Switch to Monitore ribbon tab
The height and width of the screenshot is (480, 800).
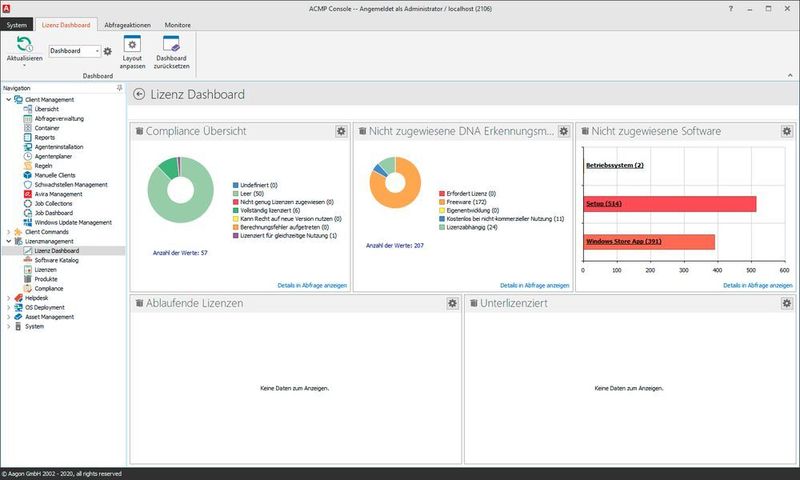[x=178, y=24]
